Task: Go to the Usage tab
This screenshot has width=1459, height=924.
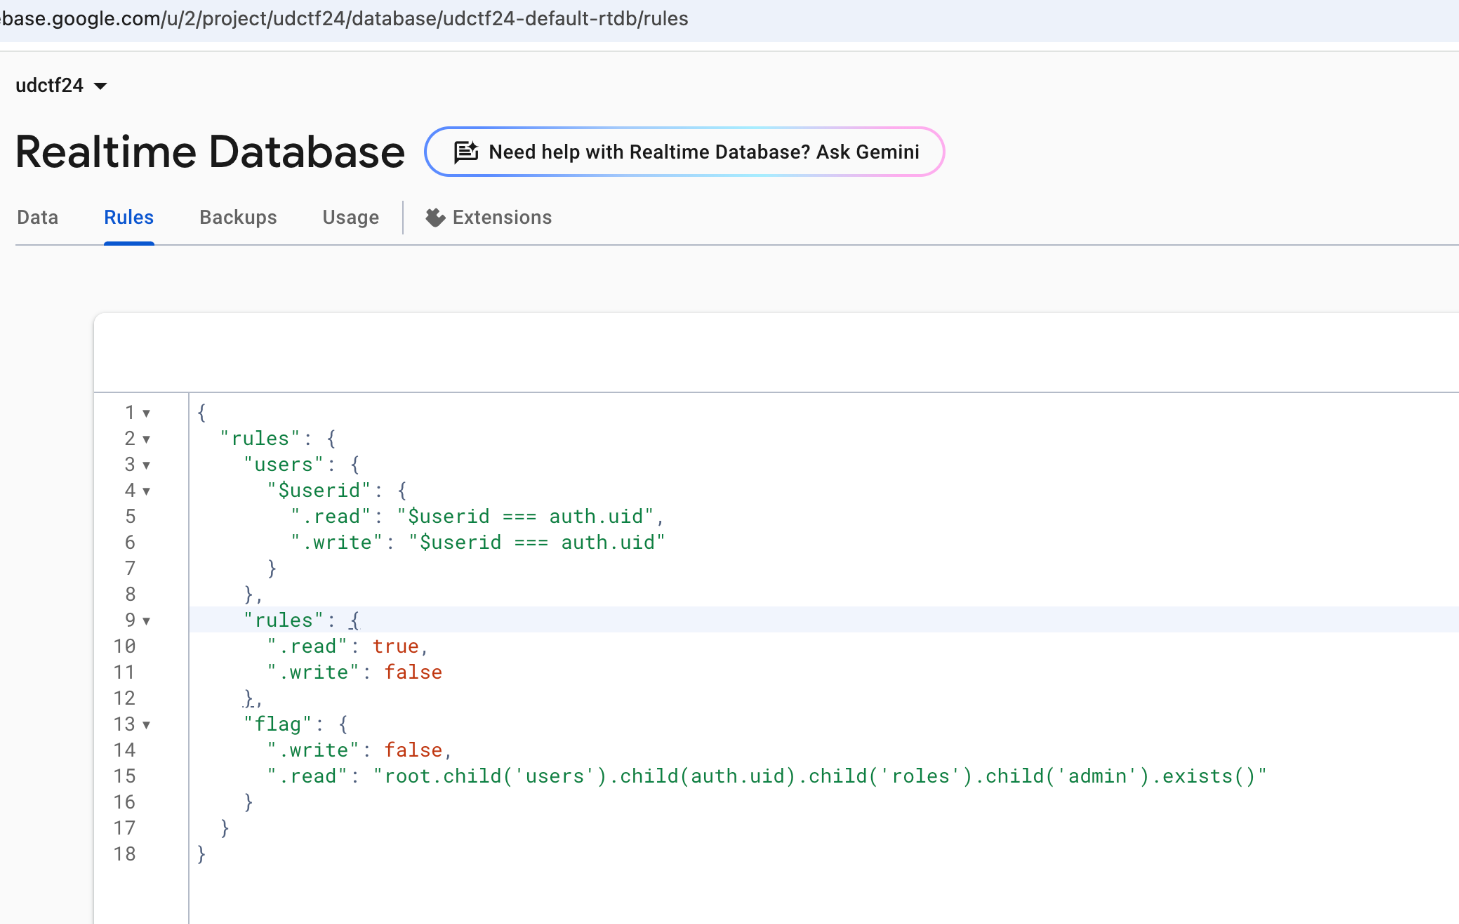Action: click(351, 217)
